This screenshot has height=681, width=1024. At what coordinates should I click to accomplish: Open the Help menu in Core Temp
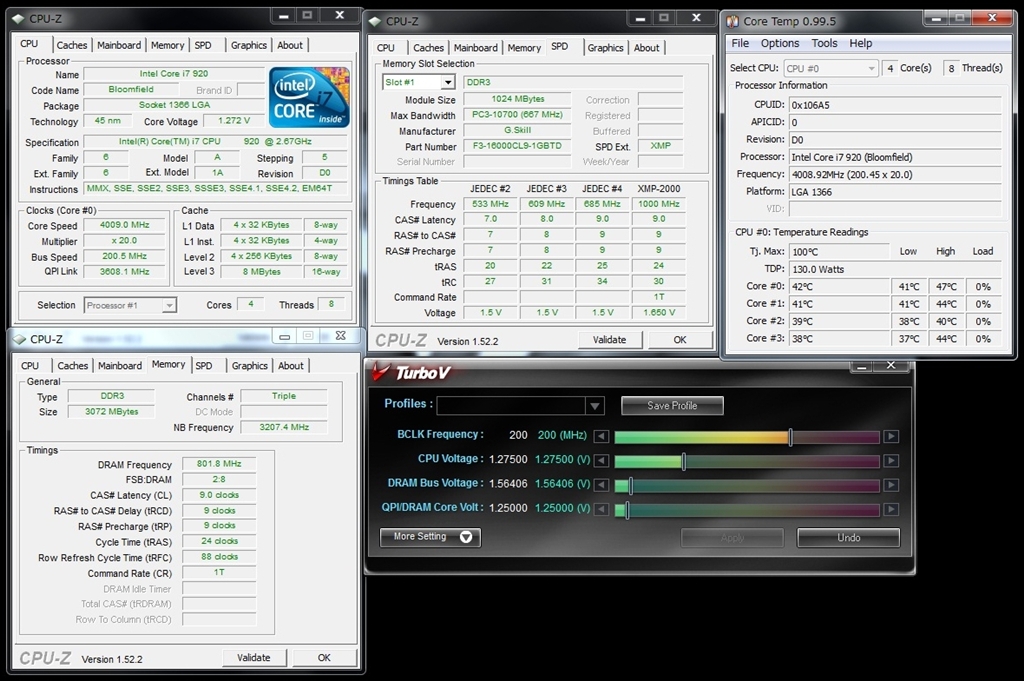pos(860,44)
